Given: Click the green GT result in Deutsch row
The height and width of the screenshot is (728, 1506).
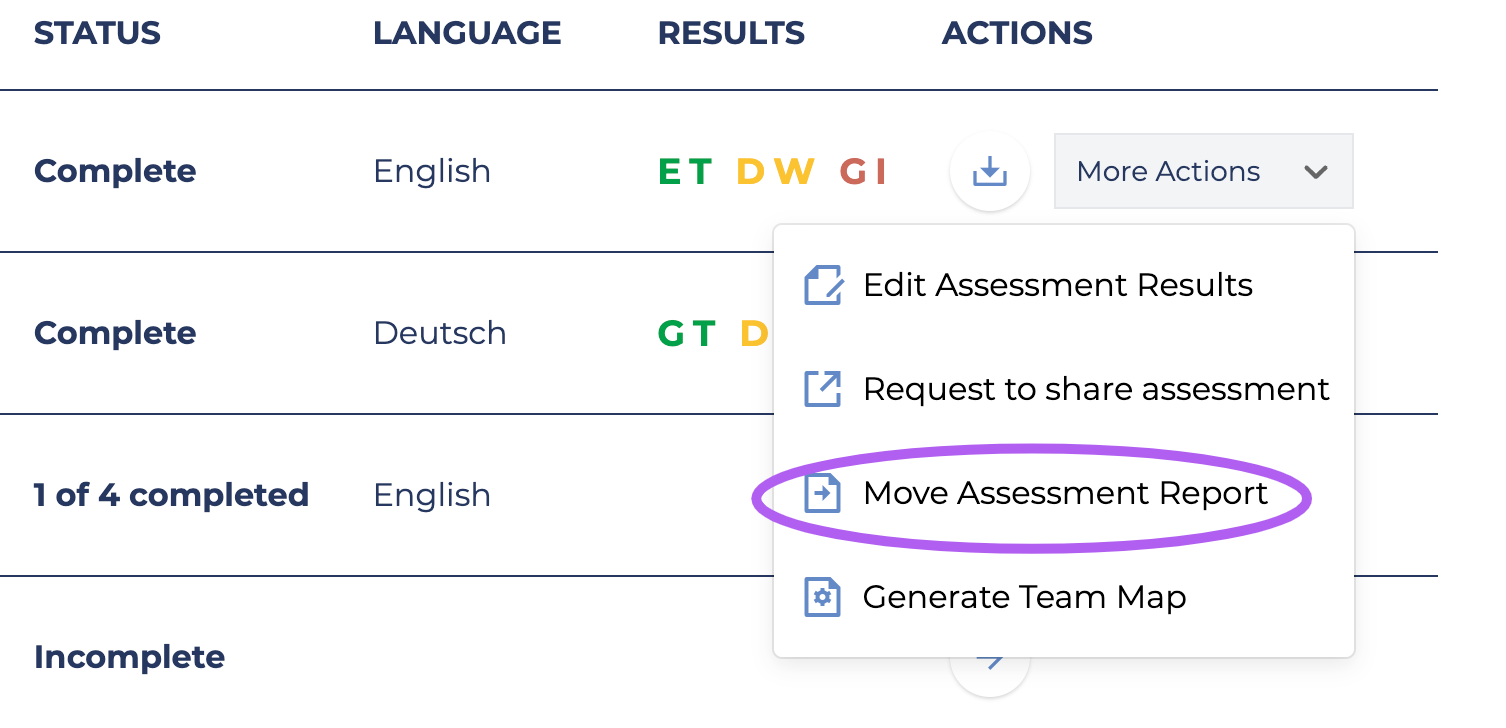Looking at the screenshot, I should tap(686, 333).
